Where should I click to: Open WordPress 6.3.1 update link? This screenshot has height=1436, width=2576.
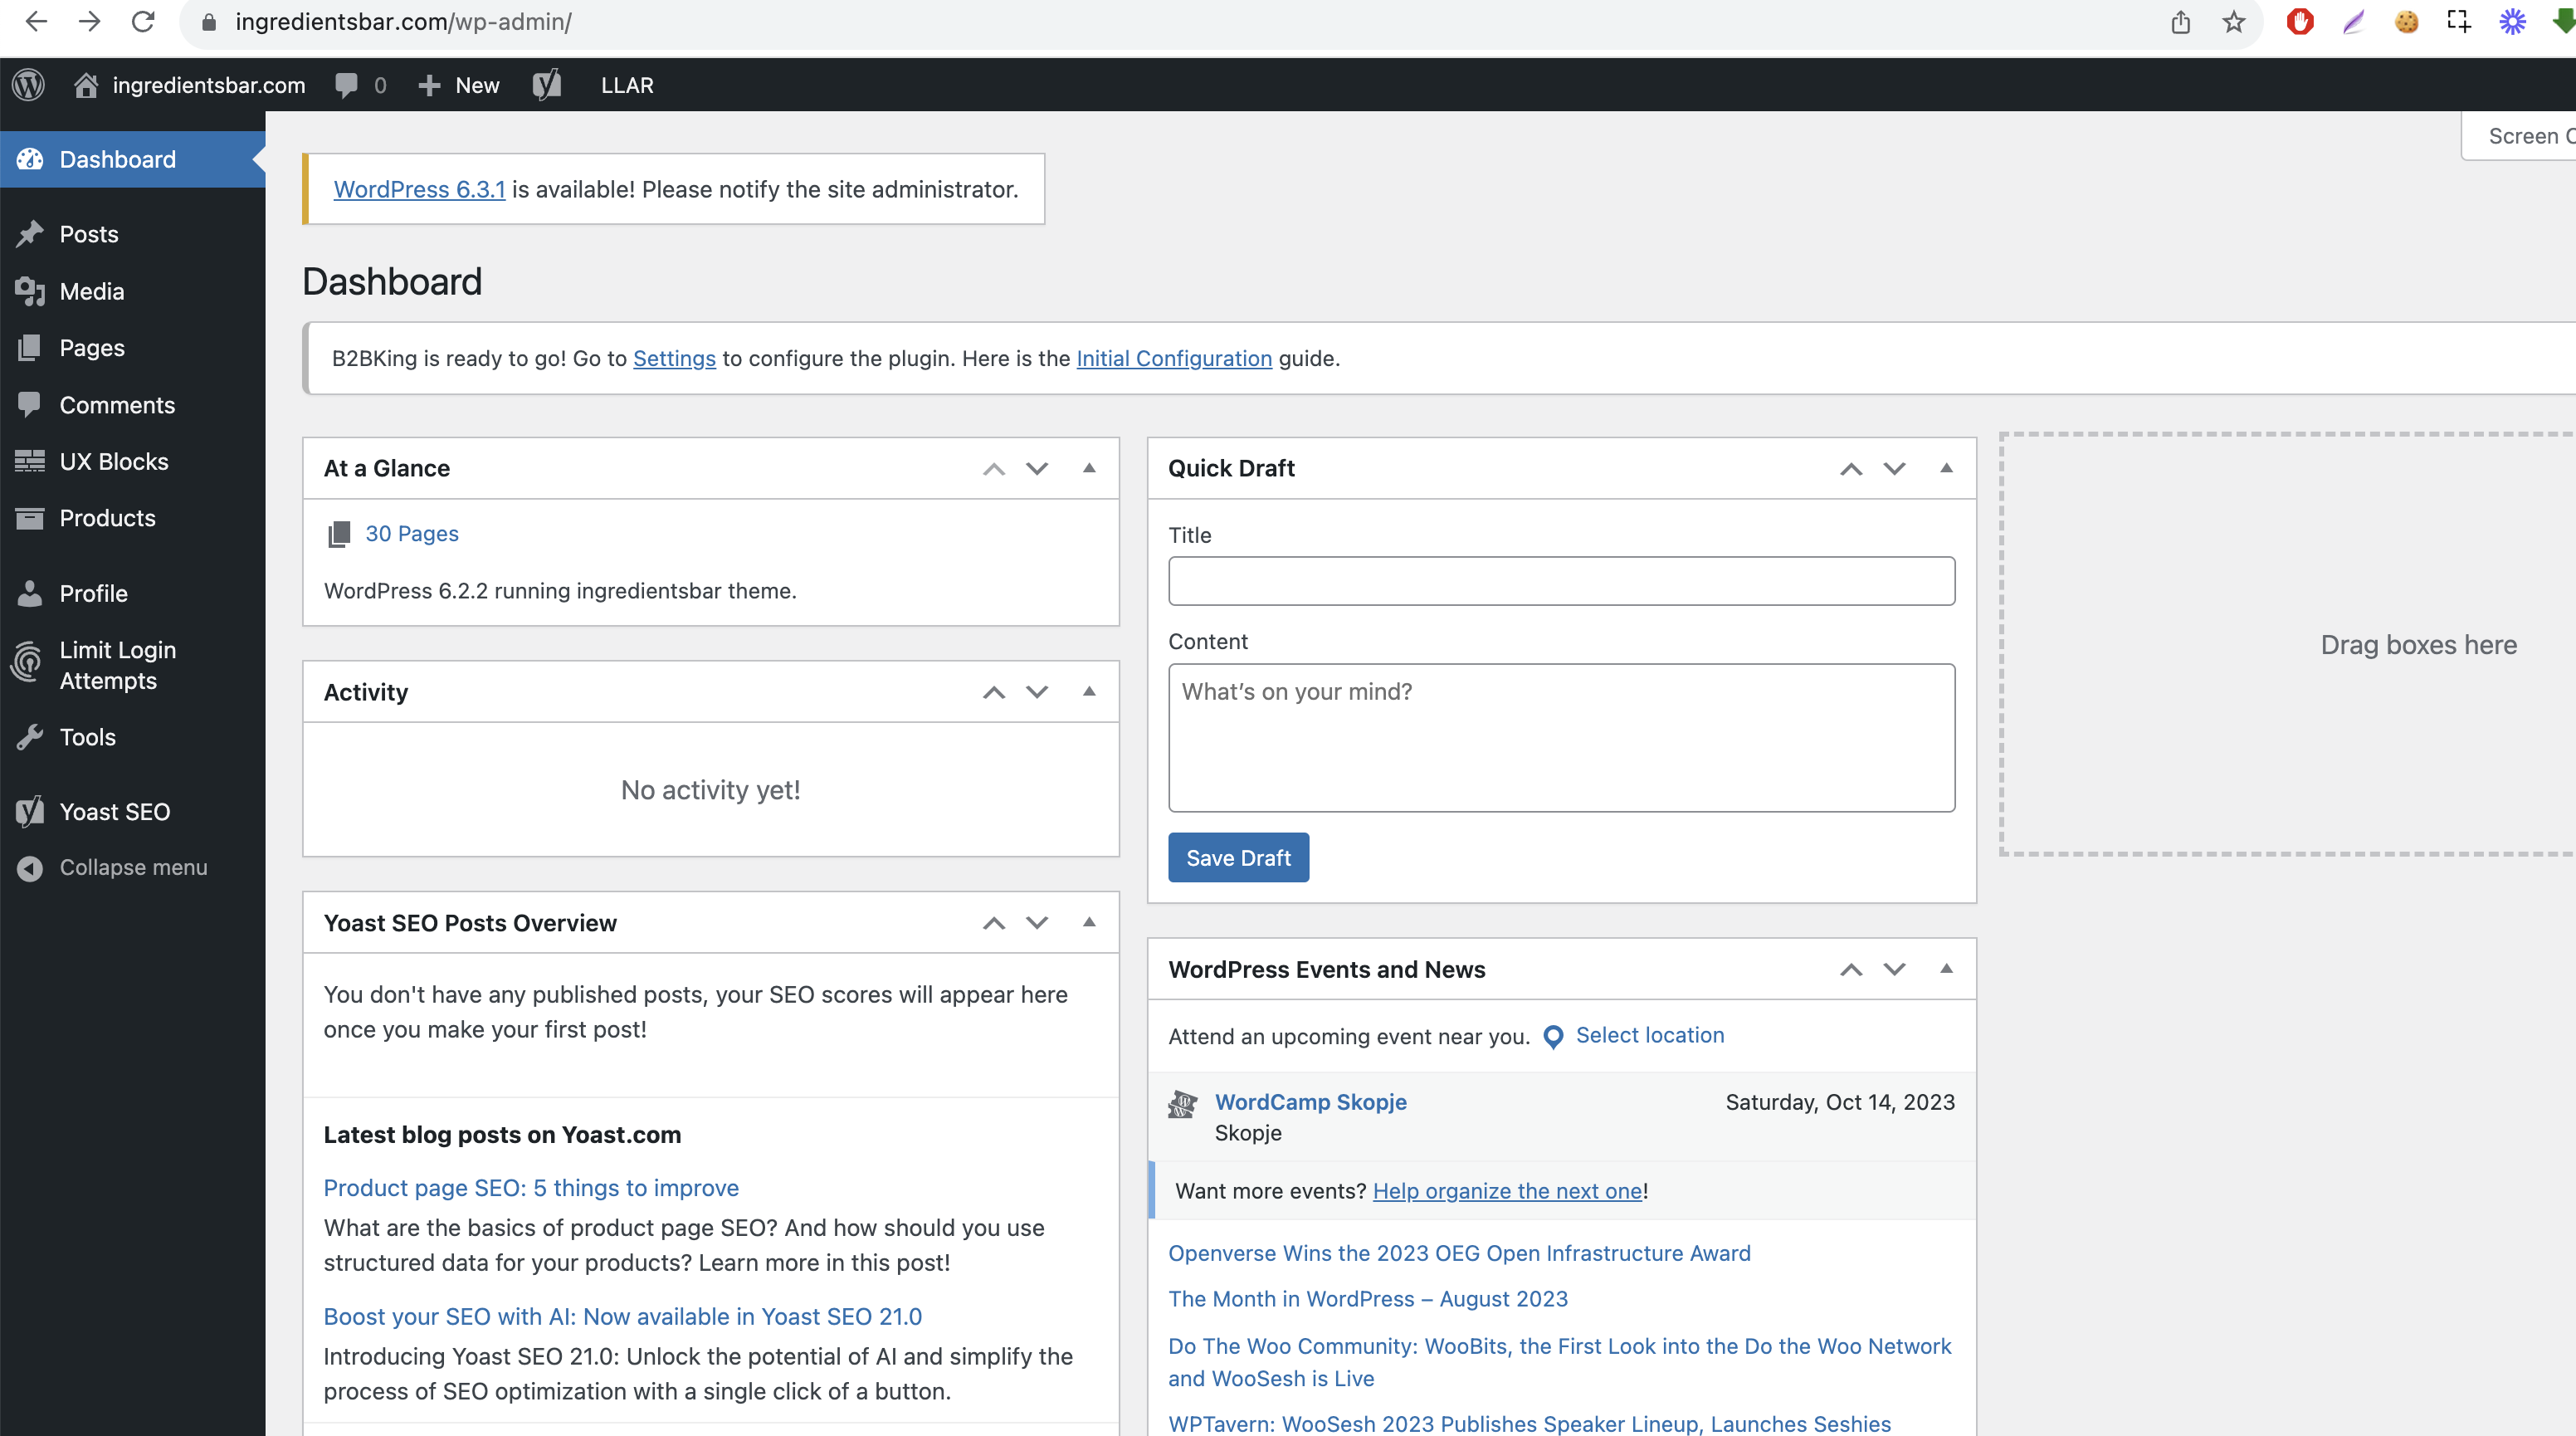(419, 190)
